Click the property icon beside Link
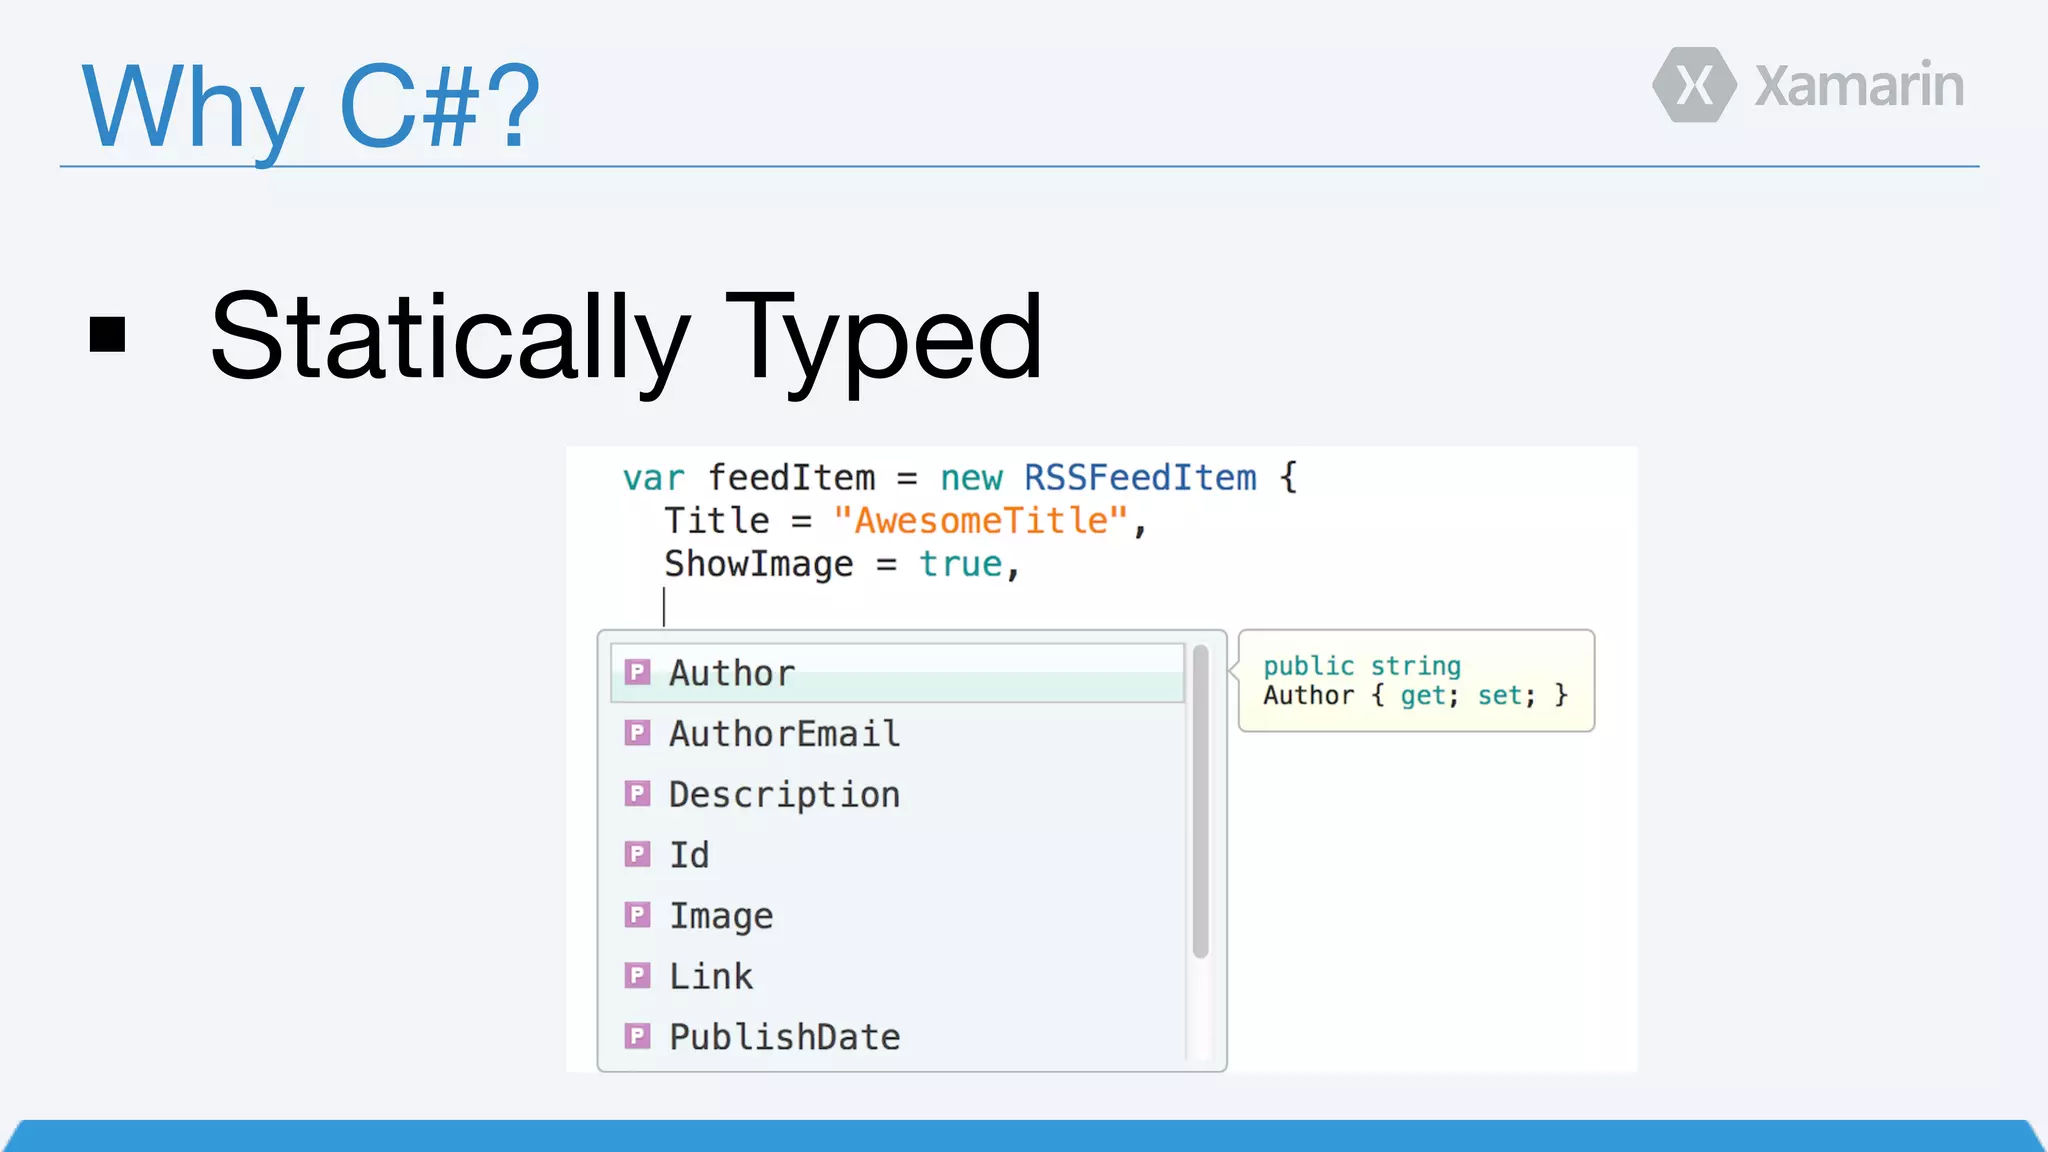2048x1152 pixels. (x=638, y=975)
